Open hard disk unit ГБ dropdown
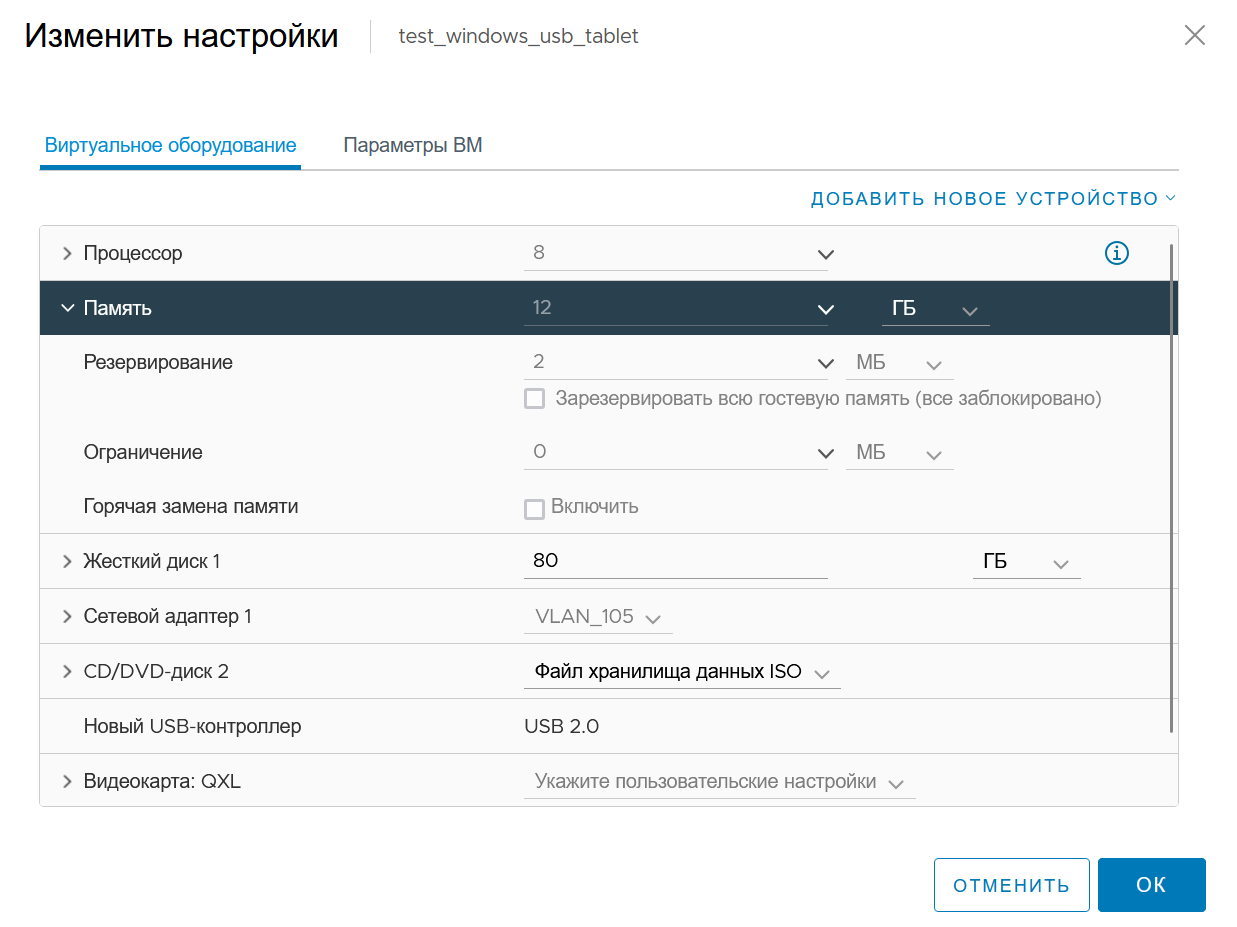1237x927 pixels. (1026, 562)
